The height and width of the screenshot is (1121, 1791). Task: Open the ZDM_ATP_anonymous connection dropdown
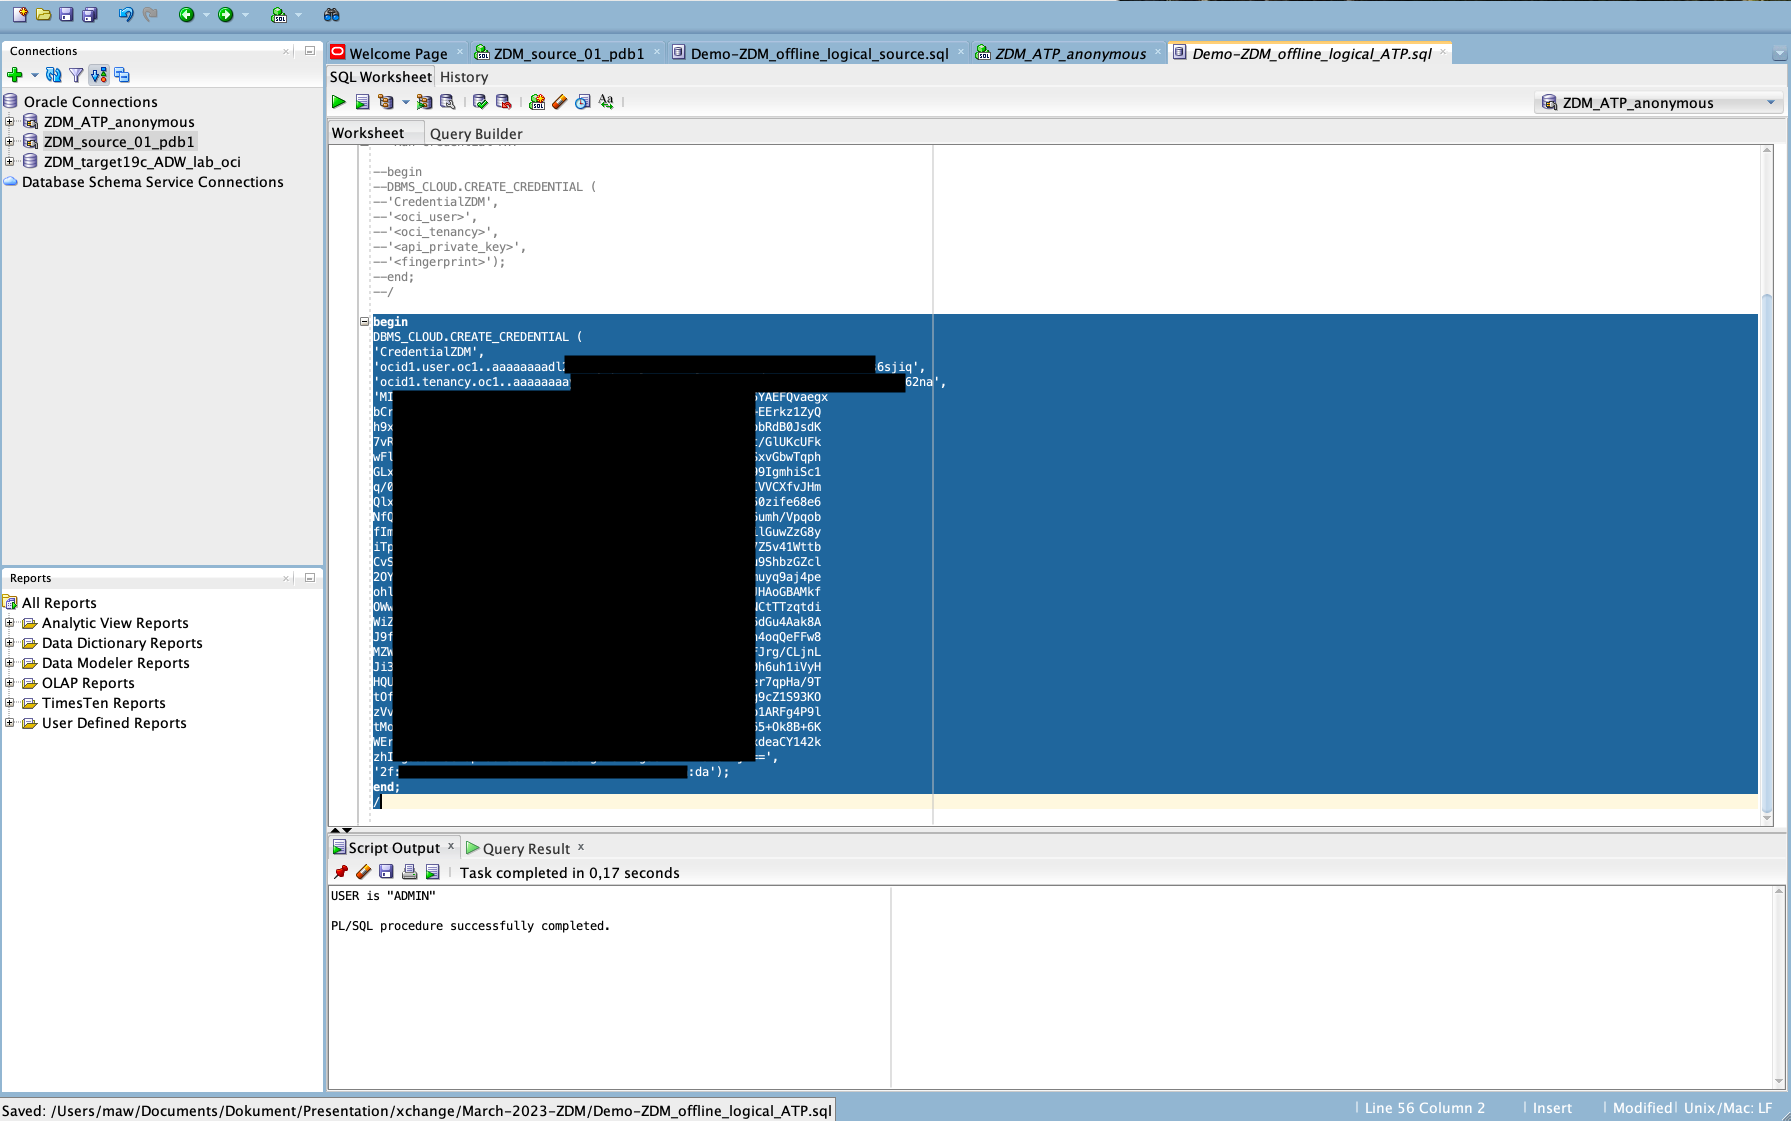click(1770, 103)
